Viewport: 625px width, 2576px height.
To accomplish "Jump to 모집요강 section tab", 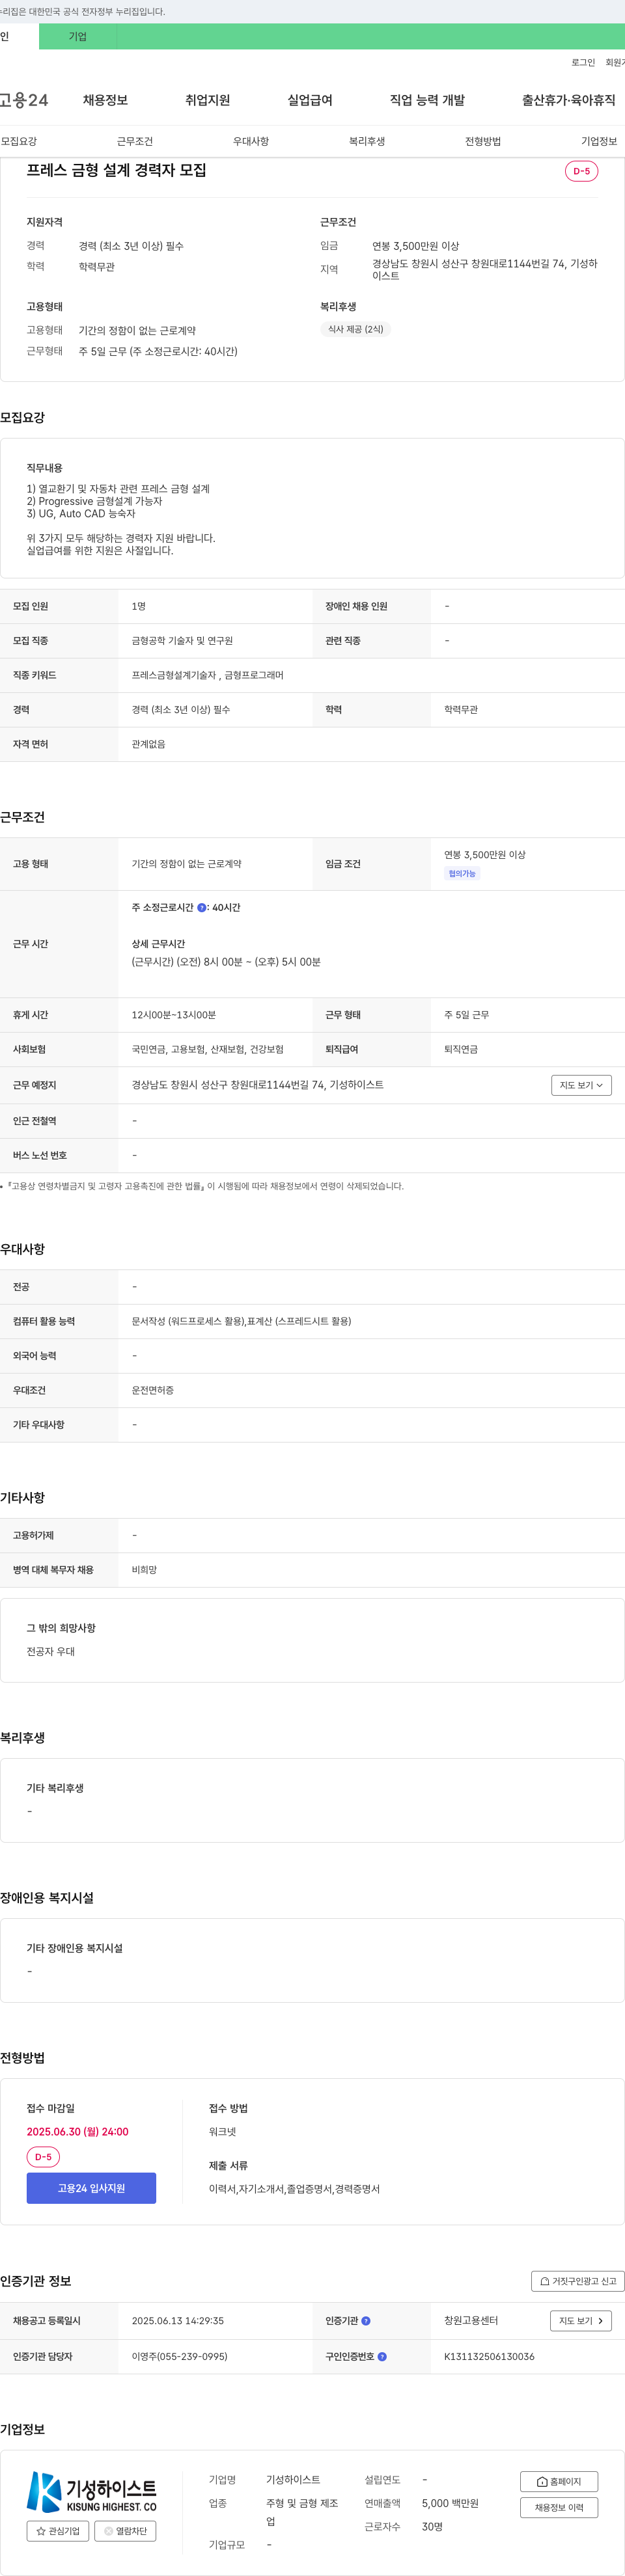I will pos(19,141).
